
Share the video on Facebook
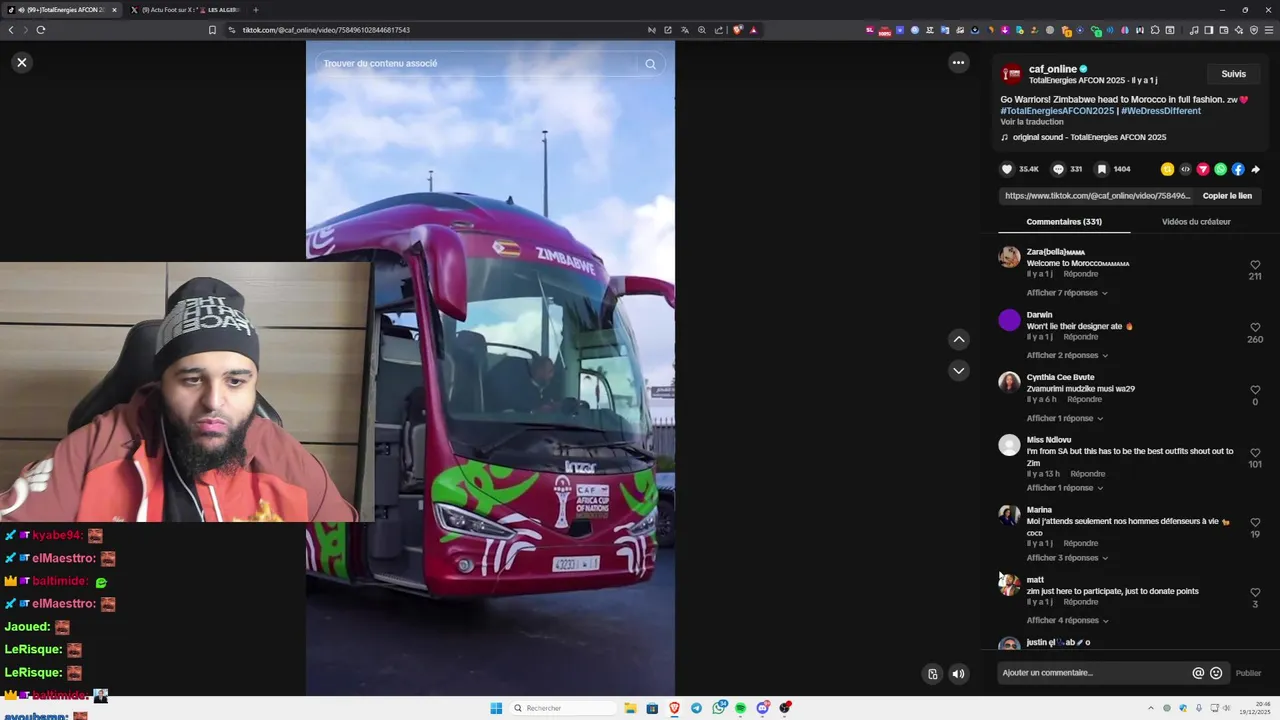1238,169
